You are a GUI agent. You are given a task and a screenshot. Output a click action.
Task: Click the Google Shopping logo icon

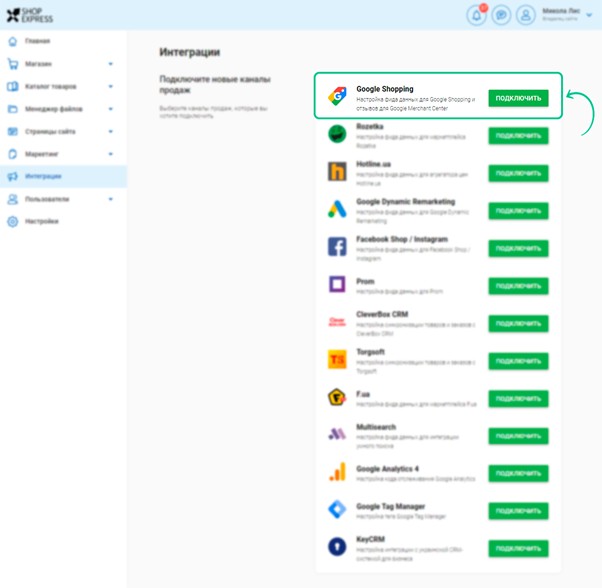337,97
